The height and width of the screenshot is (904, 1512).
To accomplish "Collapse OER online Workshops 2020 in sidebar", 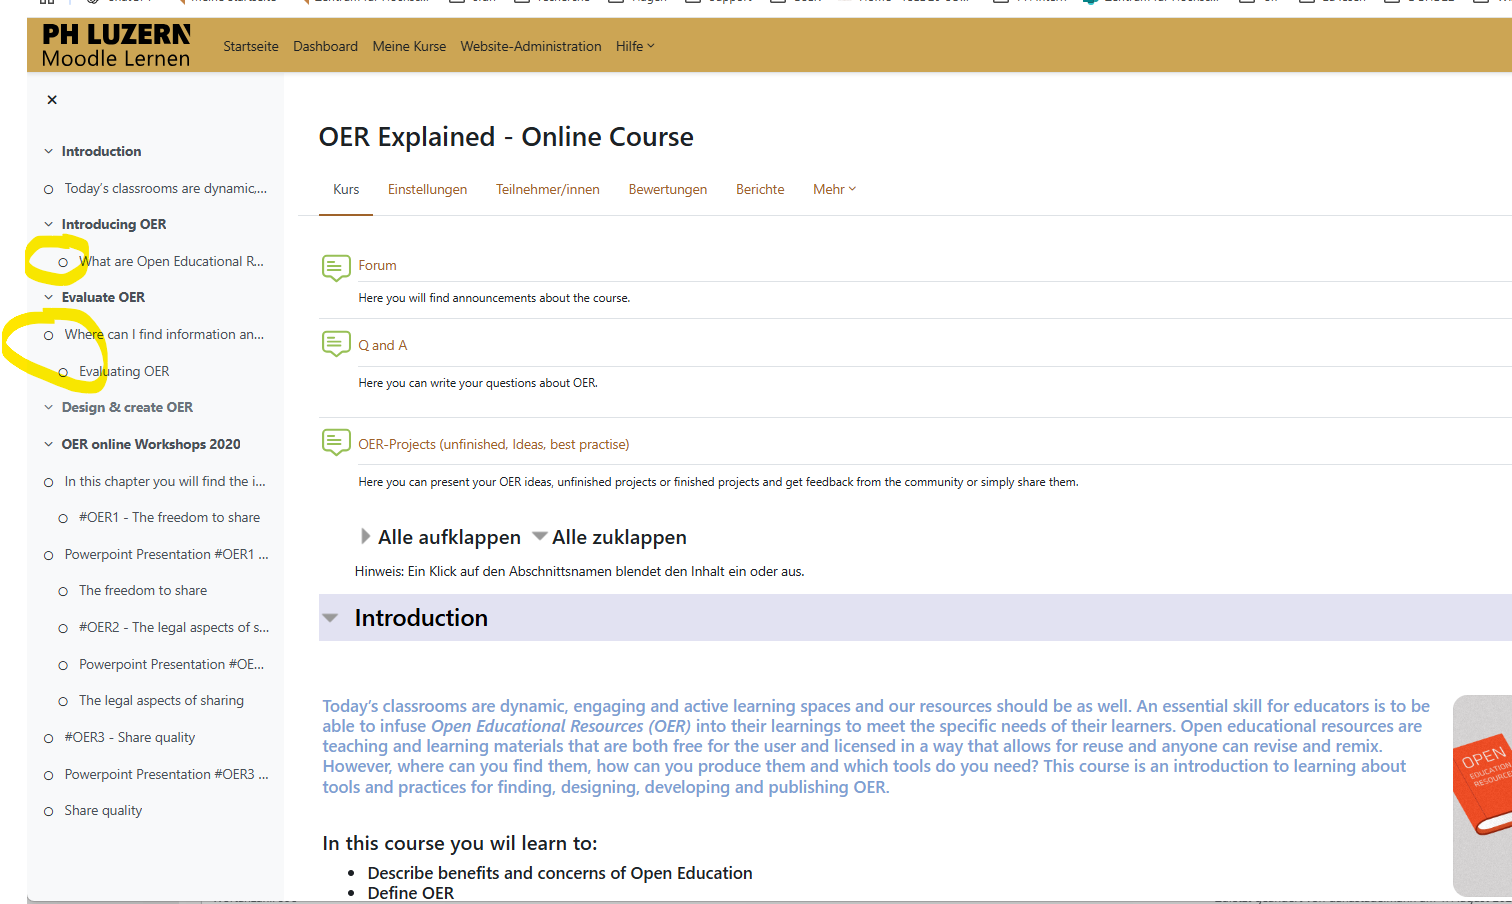I will pyautogui.click(x=48, y=444).
